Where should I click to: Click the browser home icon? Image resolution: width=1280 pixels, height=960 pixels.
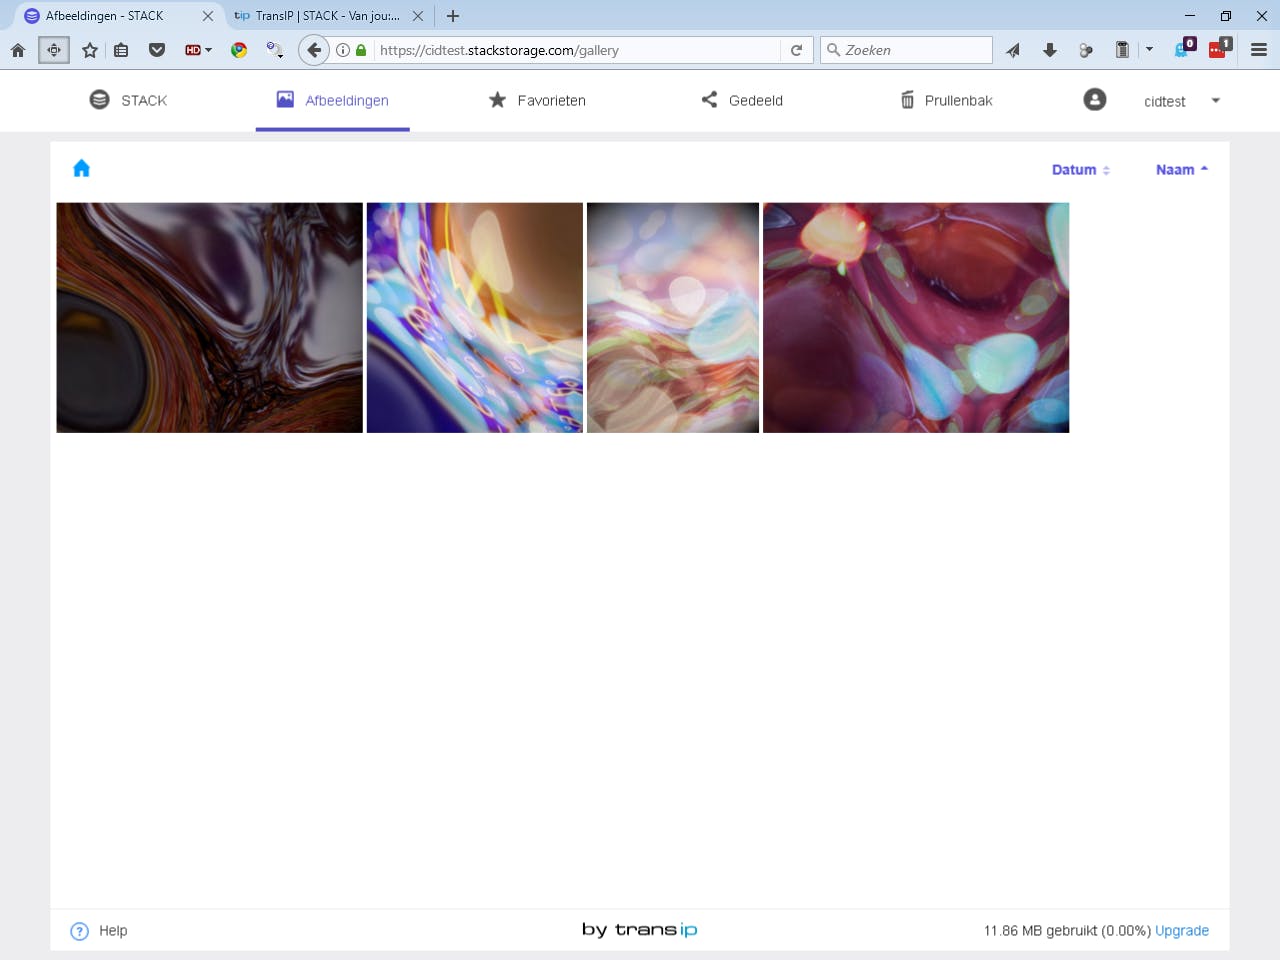click(18, 50)
